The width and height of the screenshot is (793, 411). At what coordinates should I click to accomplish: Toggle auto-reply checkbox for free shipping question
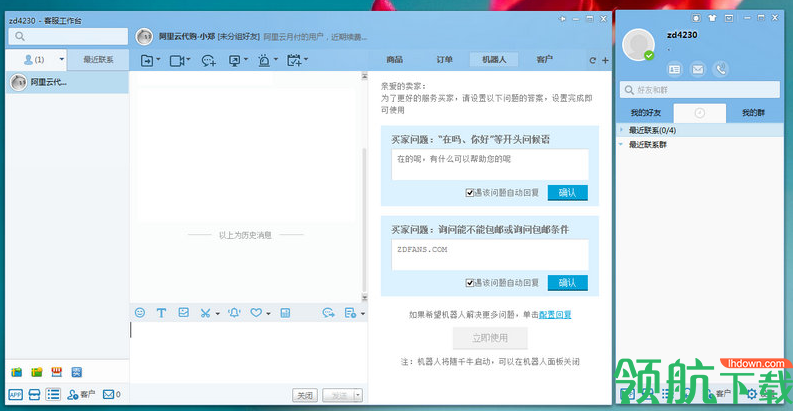[x=470, y=283]
